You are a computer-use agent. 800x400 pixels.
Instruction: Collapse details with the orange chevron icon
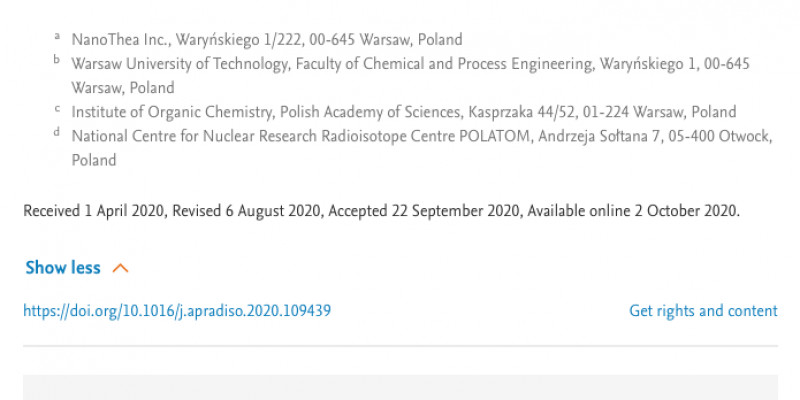(120, 268)
